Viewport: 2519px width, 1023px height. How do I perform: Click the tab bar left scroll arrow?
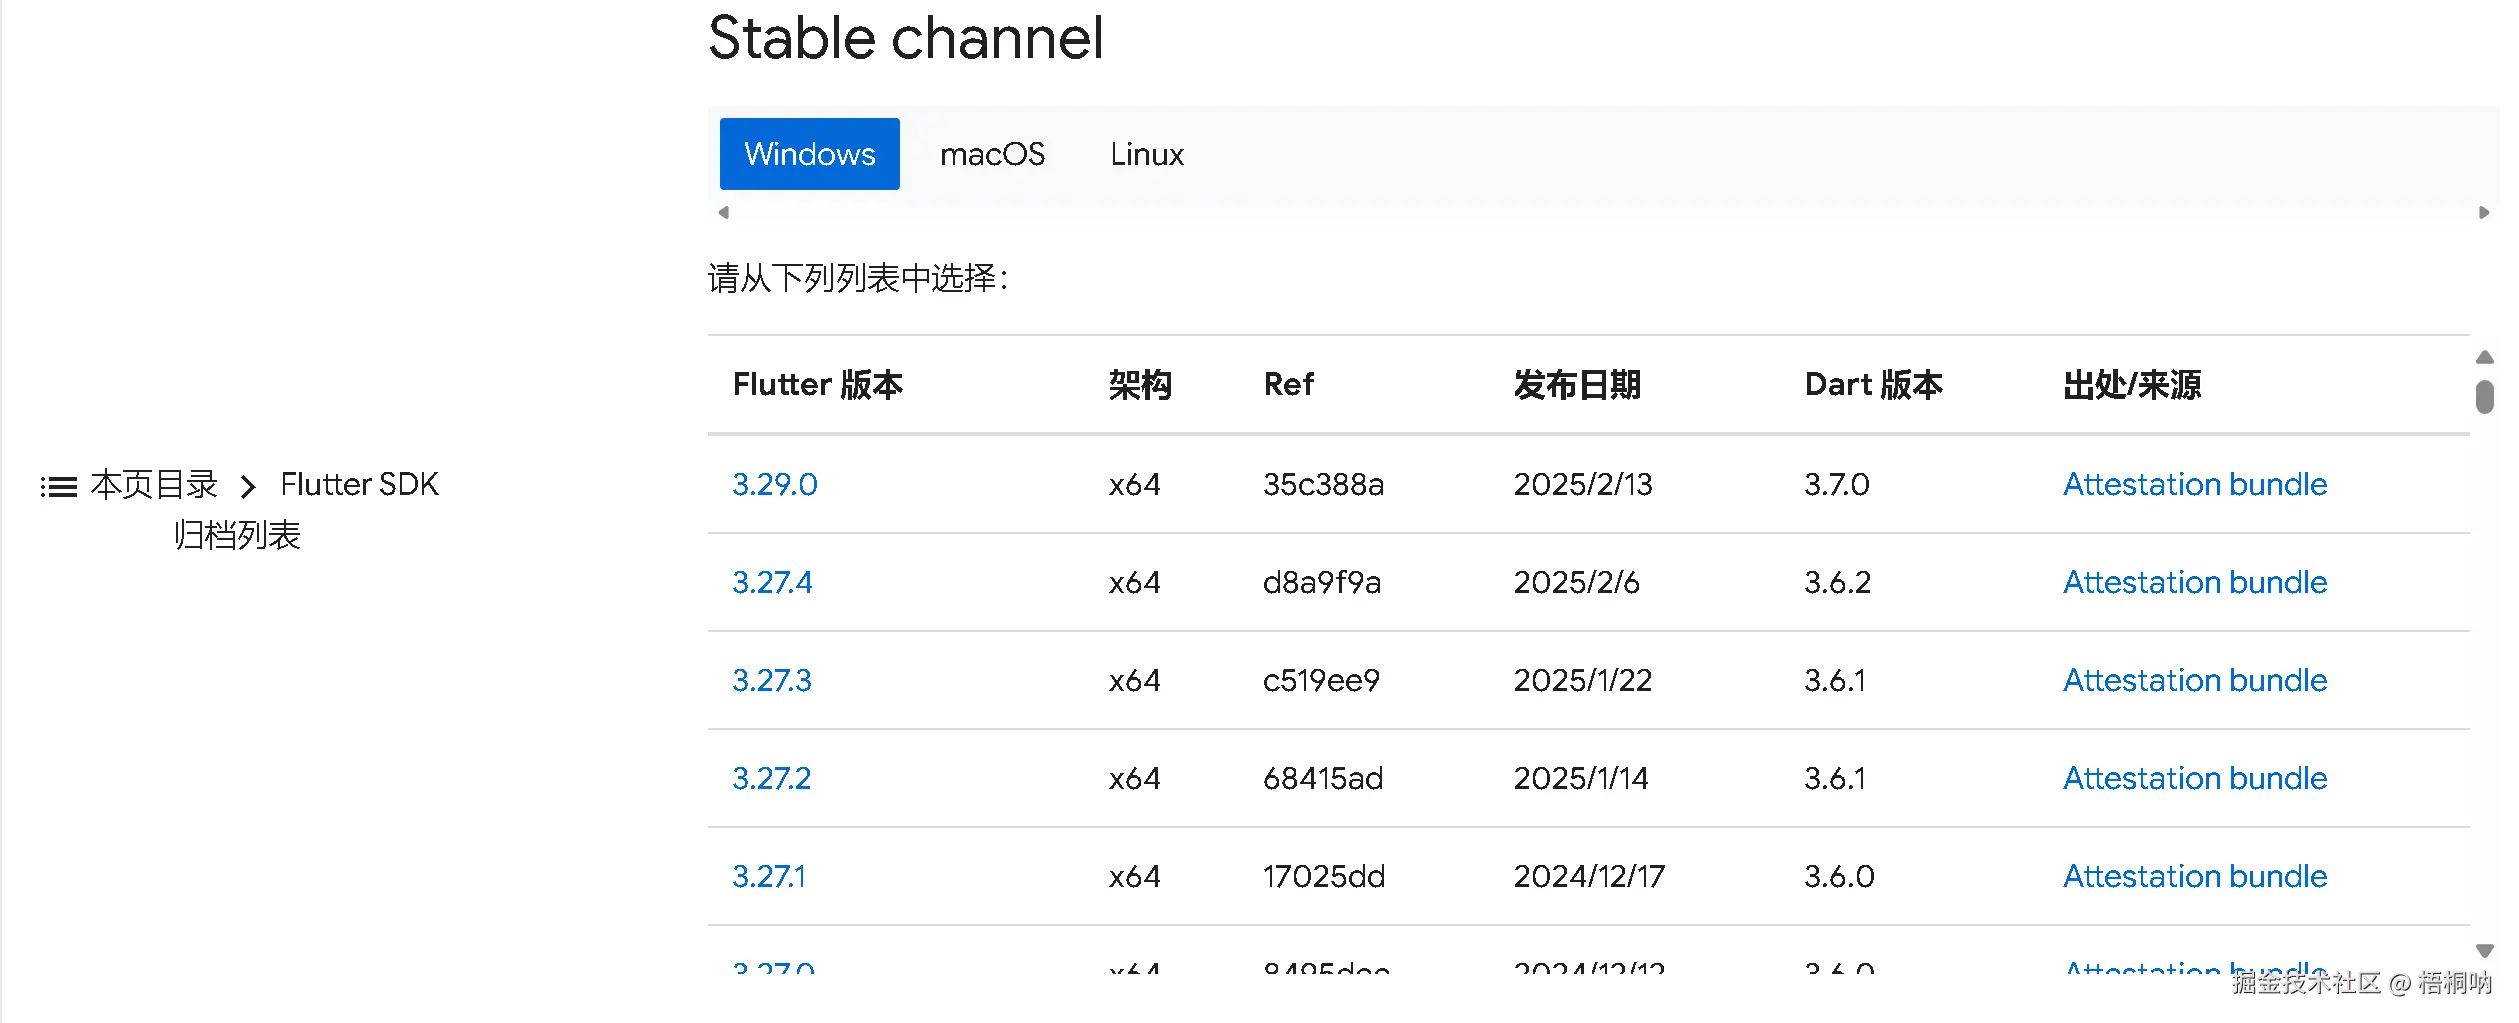coord(724,212)
